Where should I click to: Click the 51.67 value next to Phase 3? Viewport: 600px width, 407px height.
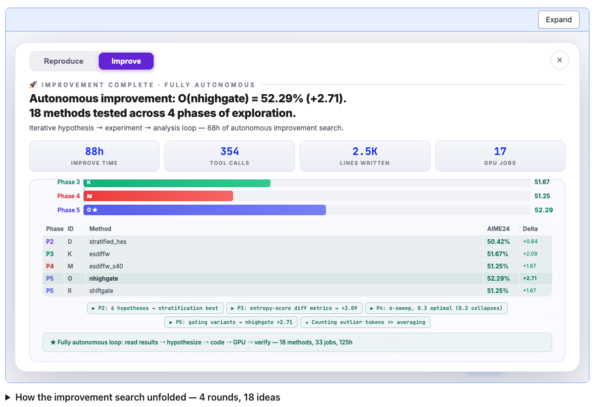coord(542,182)
